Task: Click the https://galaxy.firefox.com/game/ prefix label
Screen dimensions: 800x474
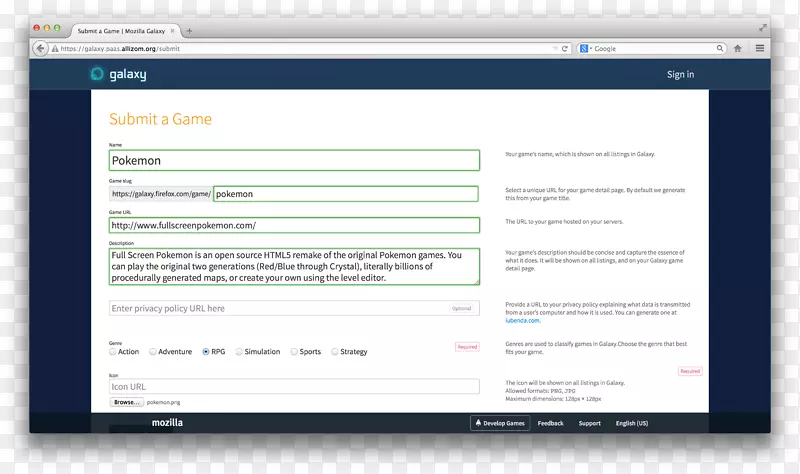Action: 161,194
